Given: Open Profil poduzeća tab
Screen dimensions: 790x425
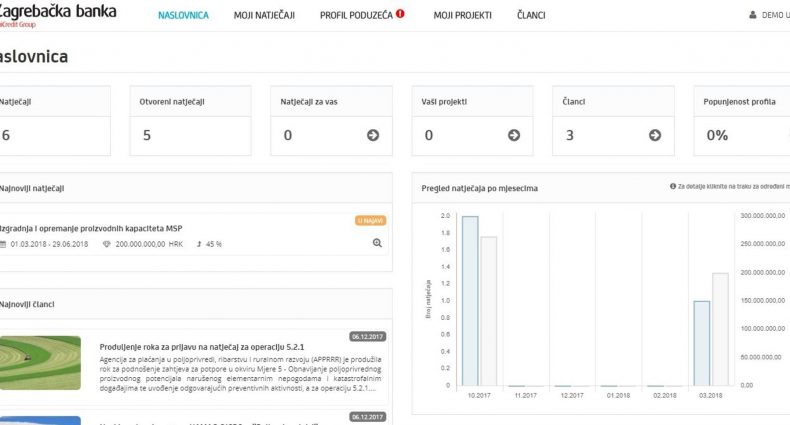Looking at the screenshot, I should tap(356, 16).
